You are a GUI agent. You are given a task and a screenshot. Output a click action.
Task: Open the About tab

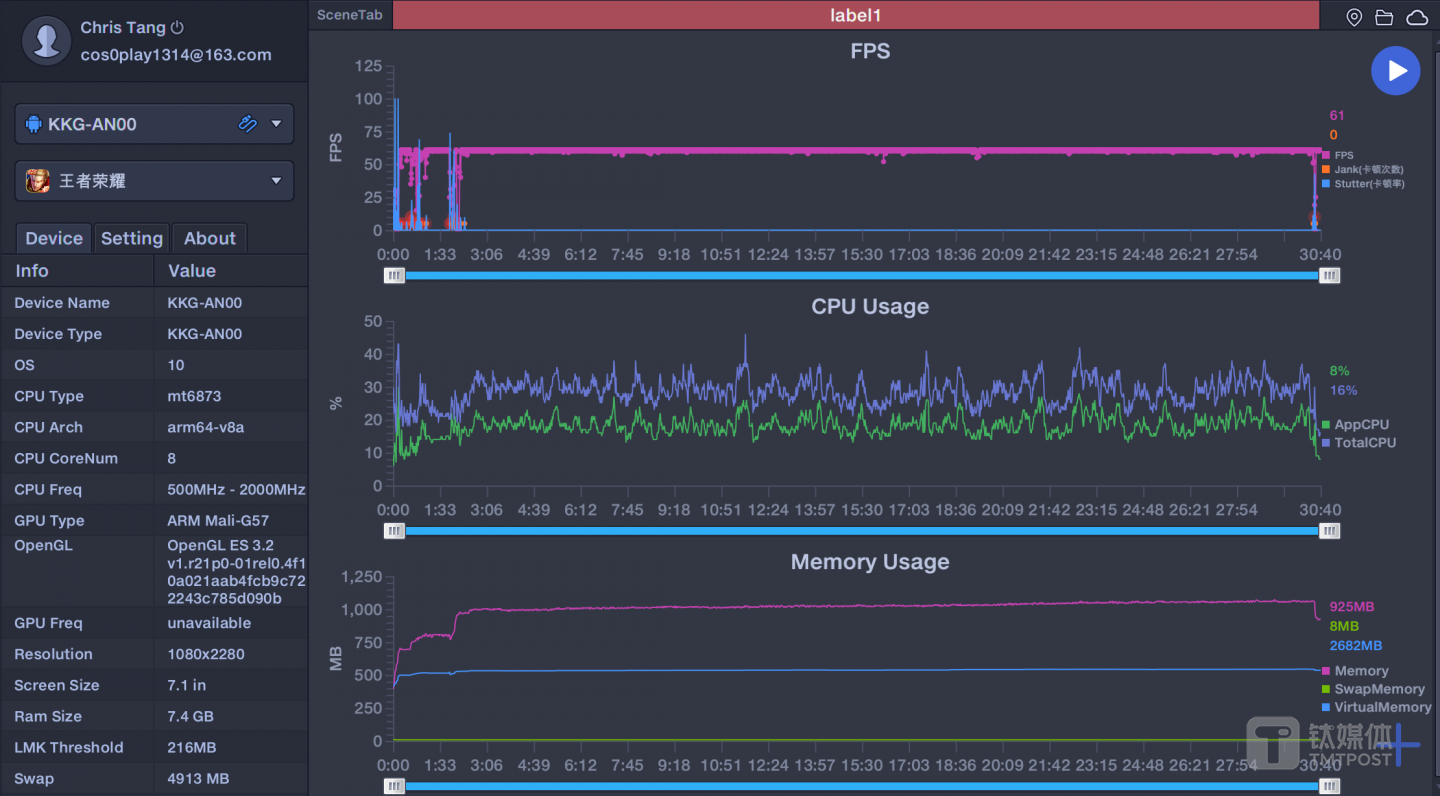pyautogui.click(x=210, y=238)
